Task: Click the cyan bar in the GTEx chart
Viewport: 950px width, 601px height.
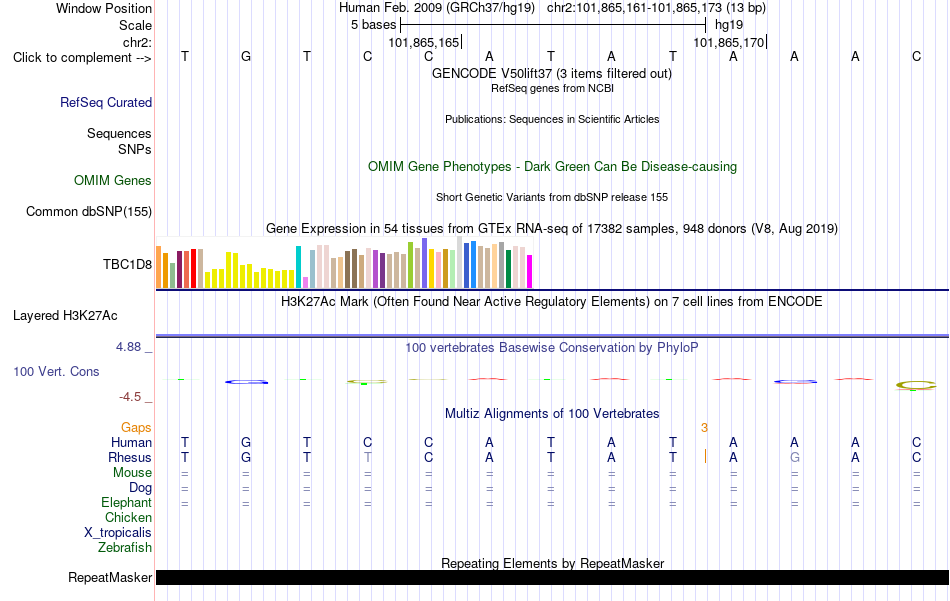Action: click(299, 267)
